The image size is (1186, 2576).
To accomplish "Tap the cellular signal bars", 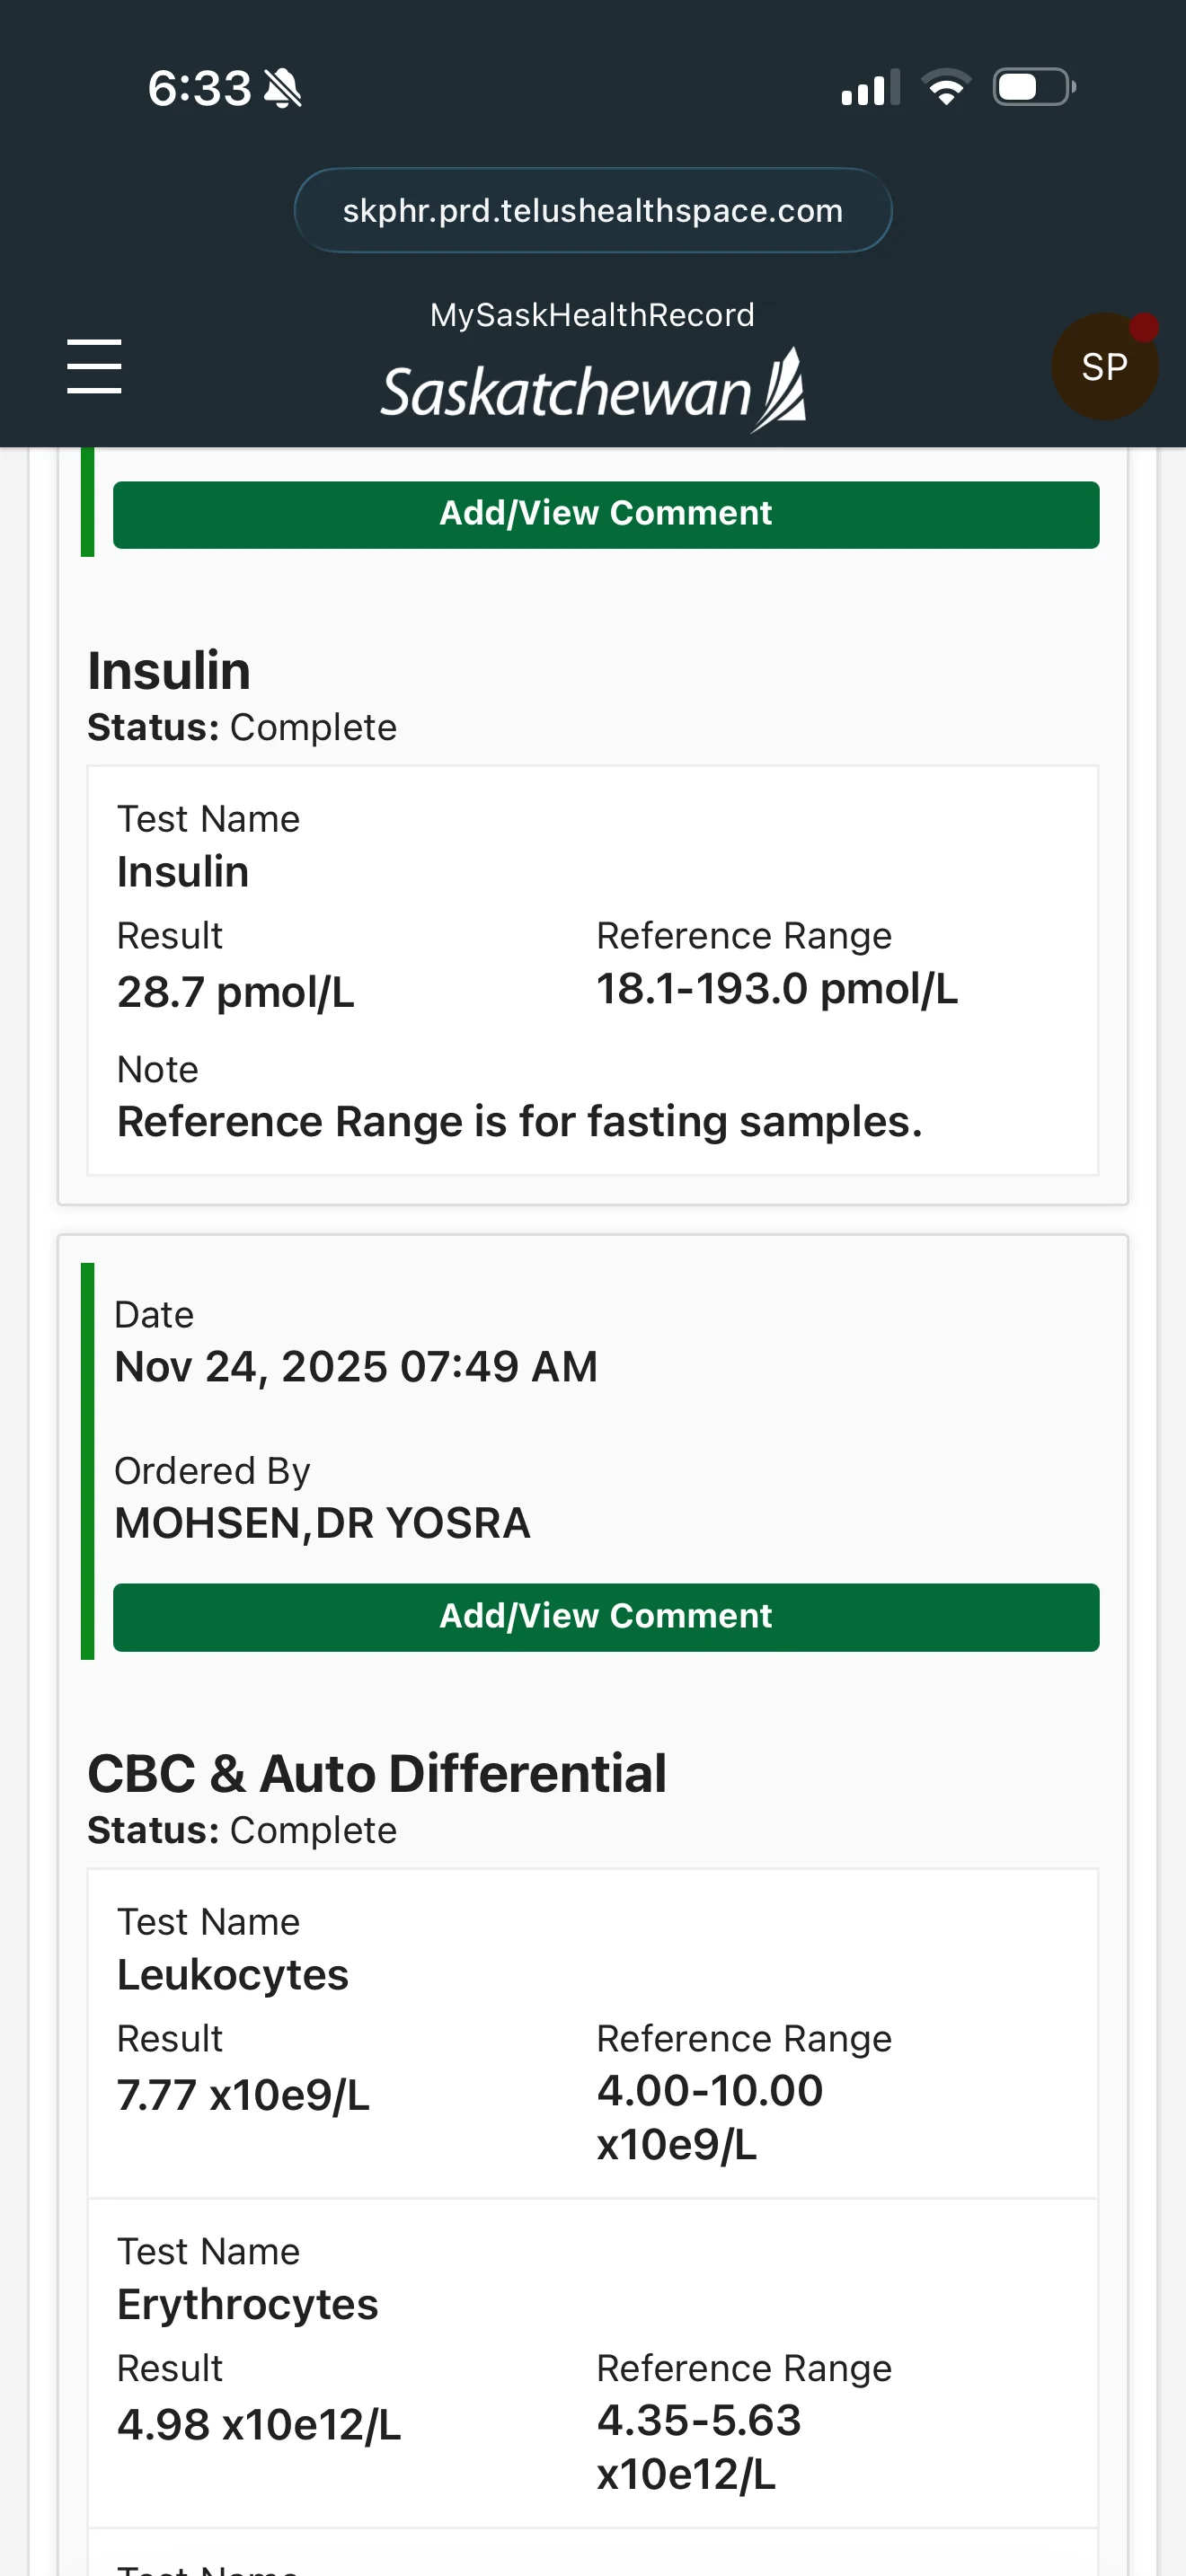I will 870,87.
